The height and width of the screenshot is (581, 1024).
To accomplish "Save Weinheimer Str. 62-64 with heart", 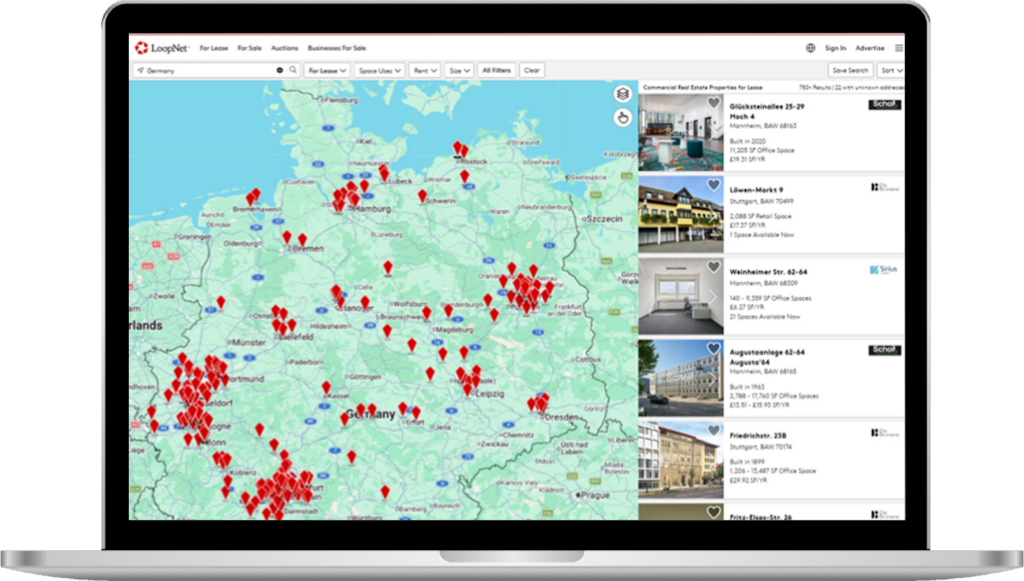I will [714, 267].
